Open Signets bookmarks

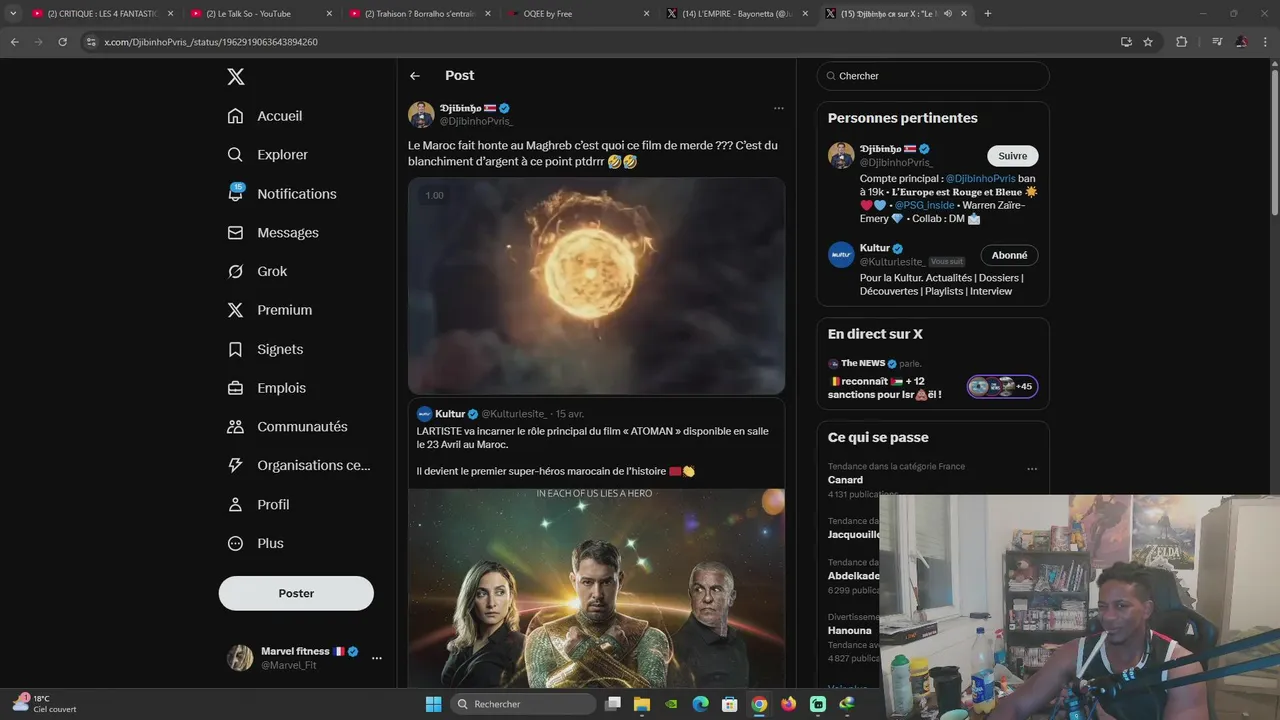265,349
